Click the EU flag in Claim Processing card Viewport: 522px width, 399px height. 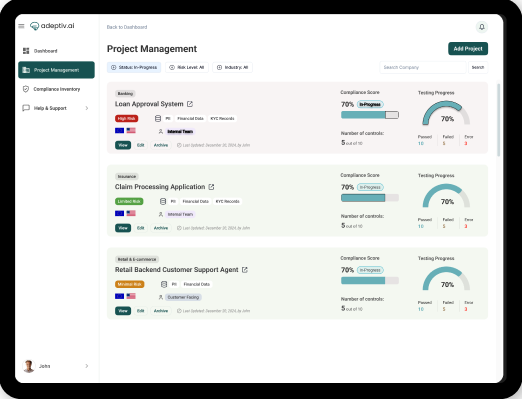(x=119, y=213)
